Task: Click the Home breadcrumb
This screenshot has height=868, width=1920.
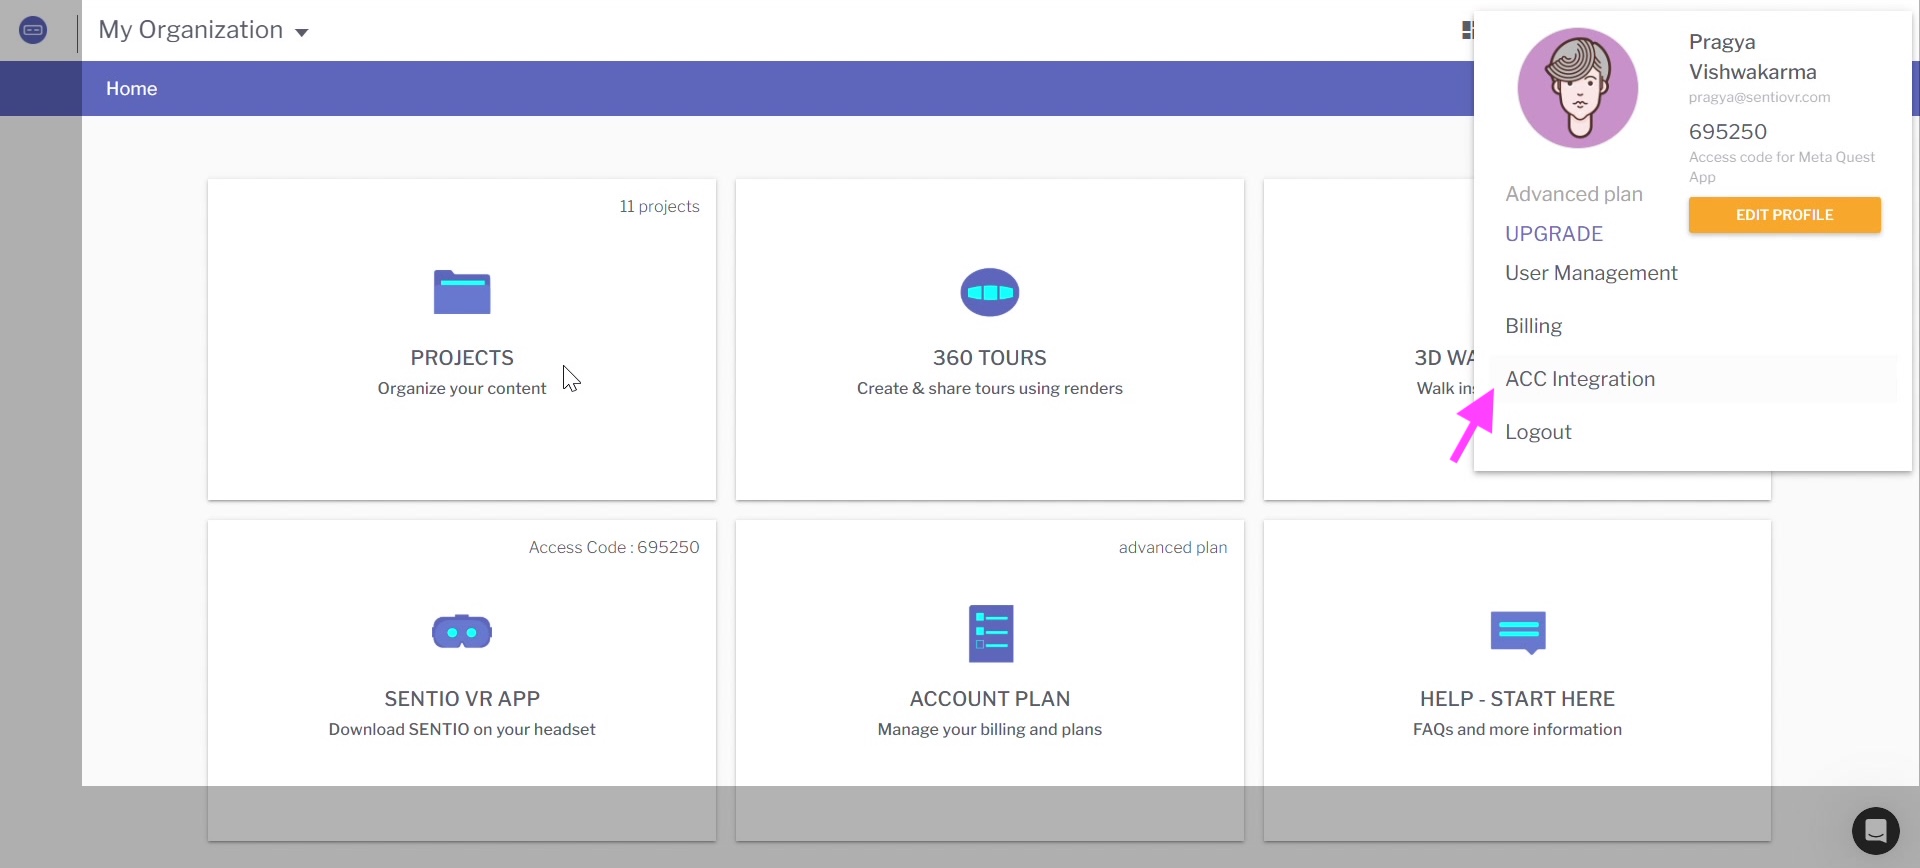Action: point(132,89)
